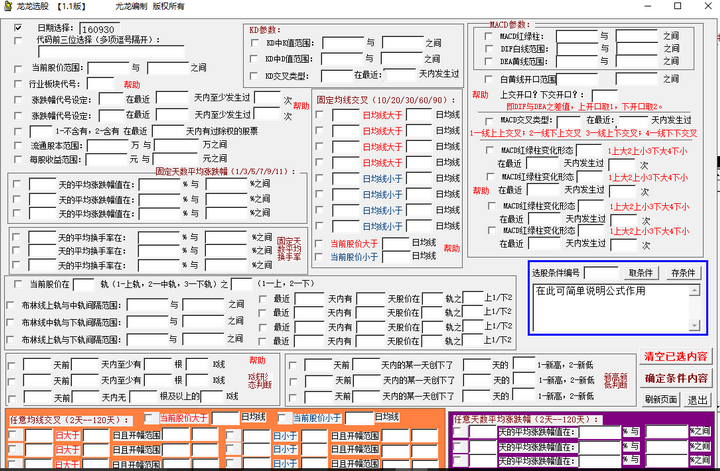Click the 取条件 button
Image resolution: width=720 pixels, height=471 pixels.
pos(641,273)
